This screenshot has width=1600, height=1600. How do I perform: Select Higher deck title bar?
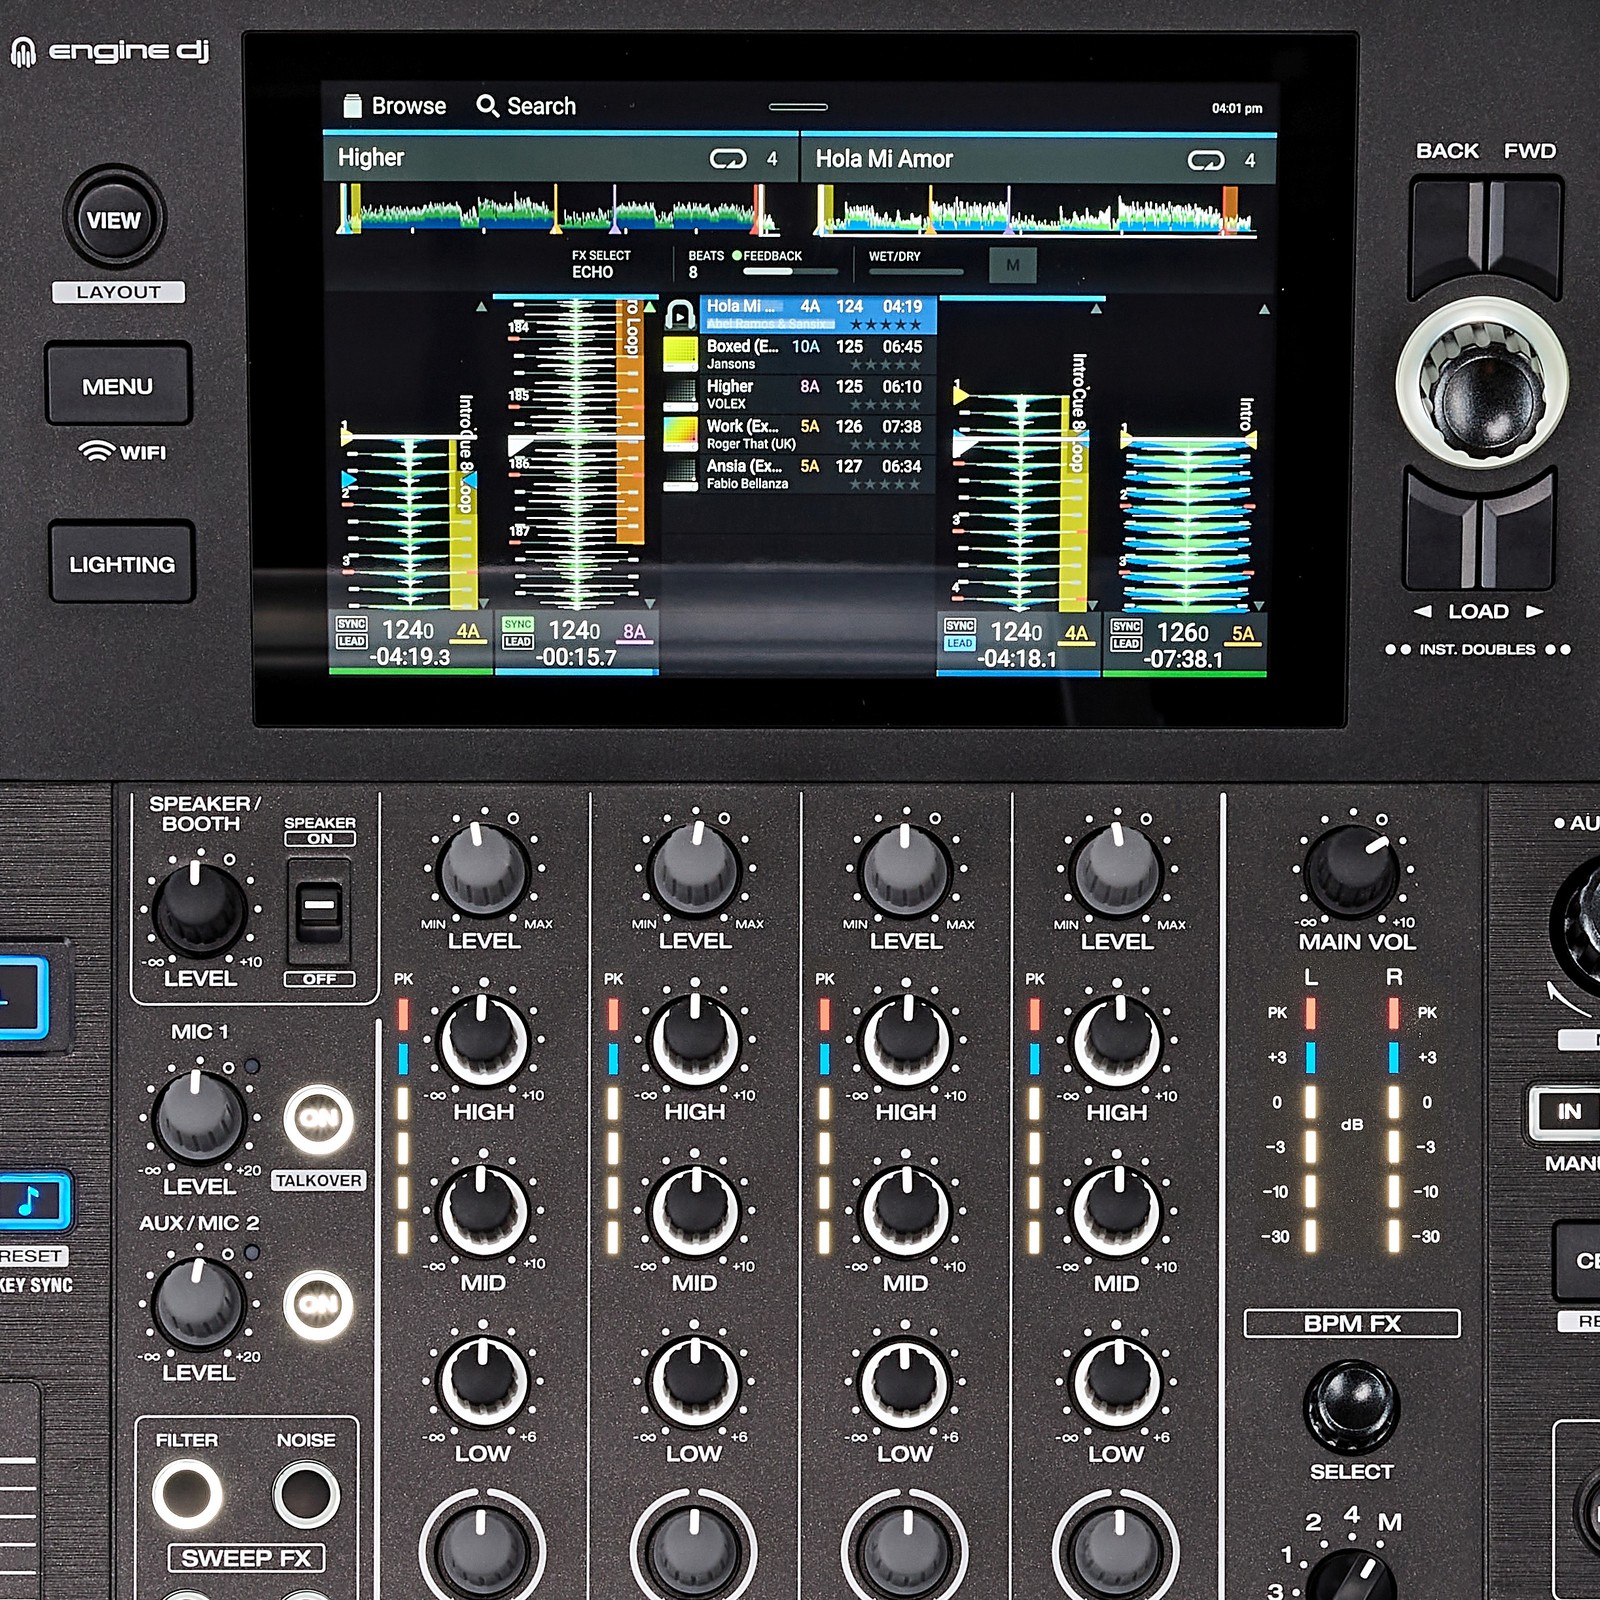[x=560, y=158]
